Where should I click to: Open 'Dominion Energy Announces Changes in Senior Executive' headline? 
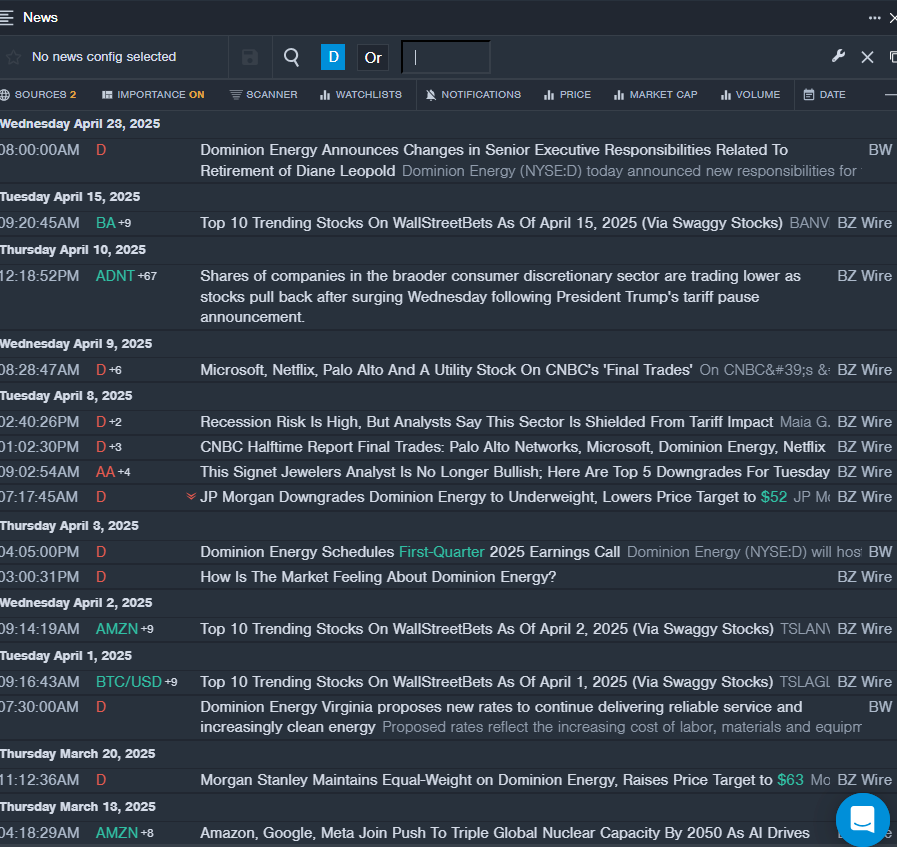[494, 160]
